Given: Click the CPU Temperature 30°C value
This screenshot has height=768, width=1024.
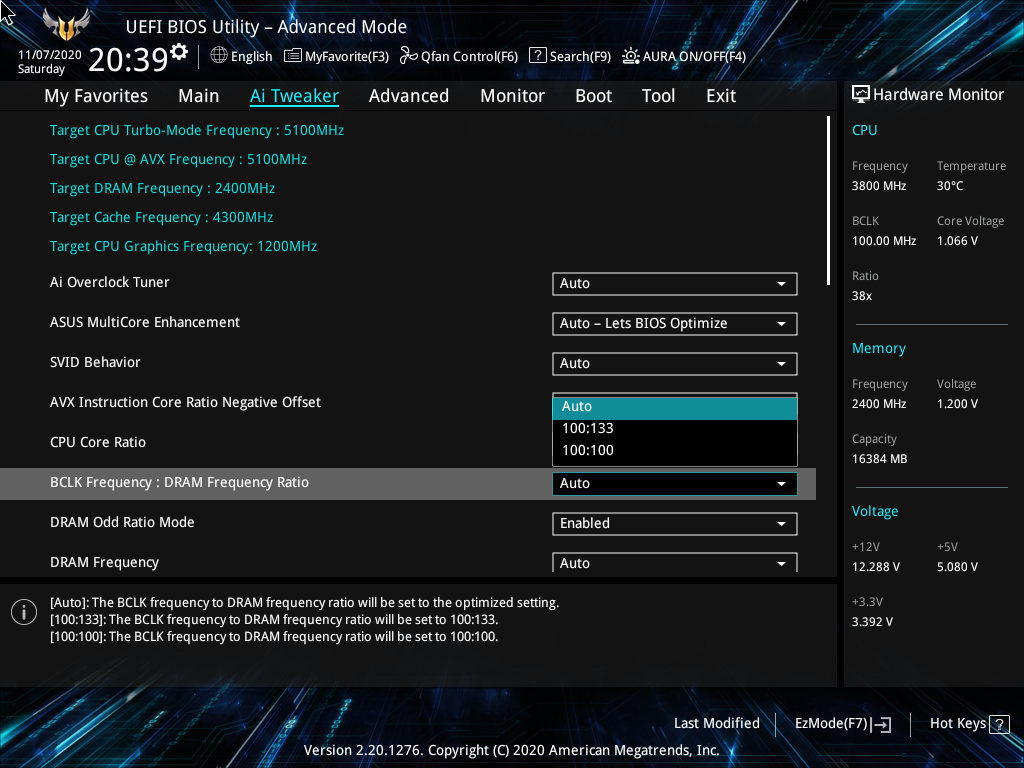Looking at the screenshot, I should click(950, 186).
